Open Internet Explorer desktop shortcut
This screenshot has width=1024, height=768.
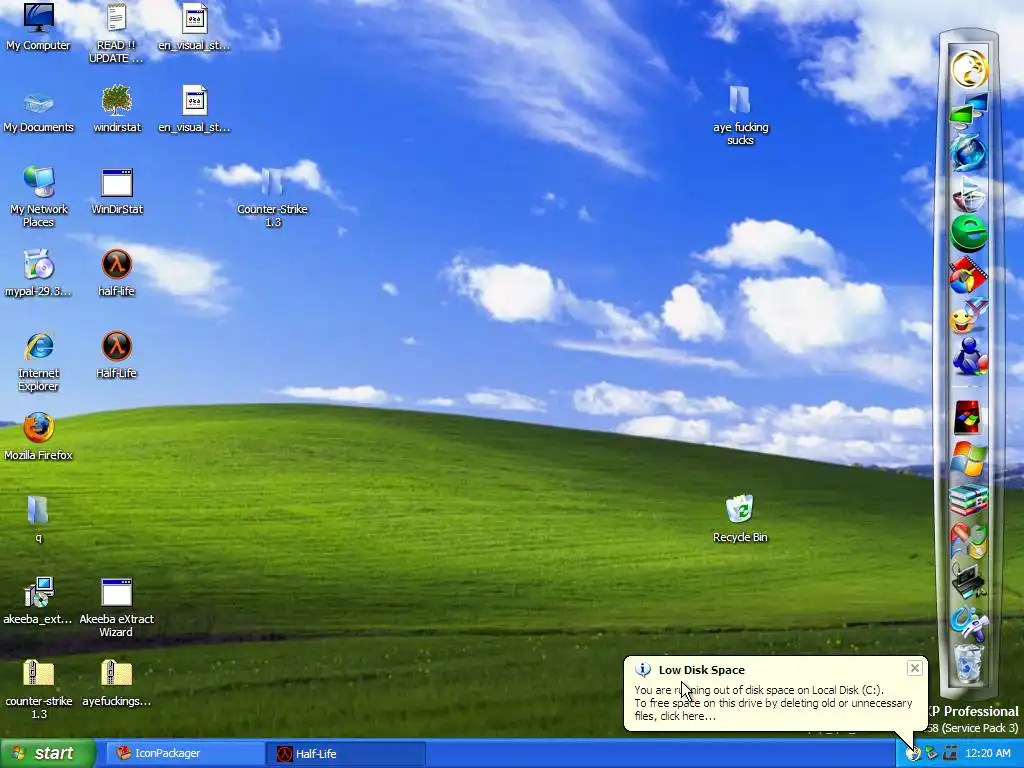coord(39,360)
